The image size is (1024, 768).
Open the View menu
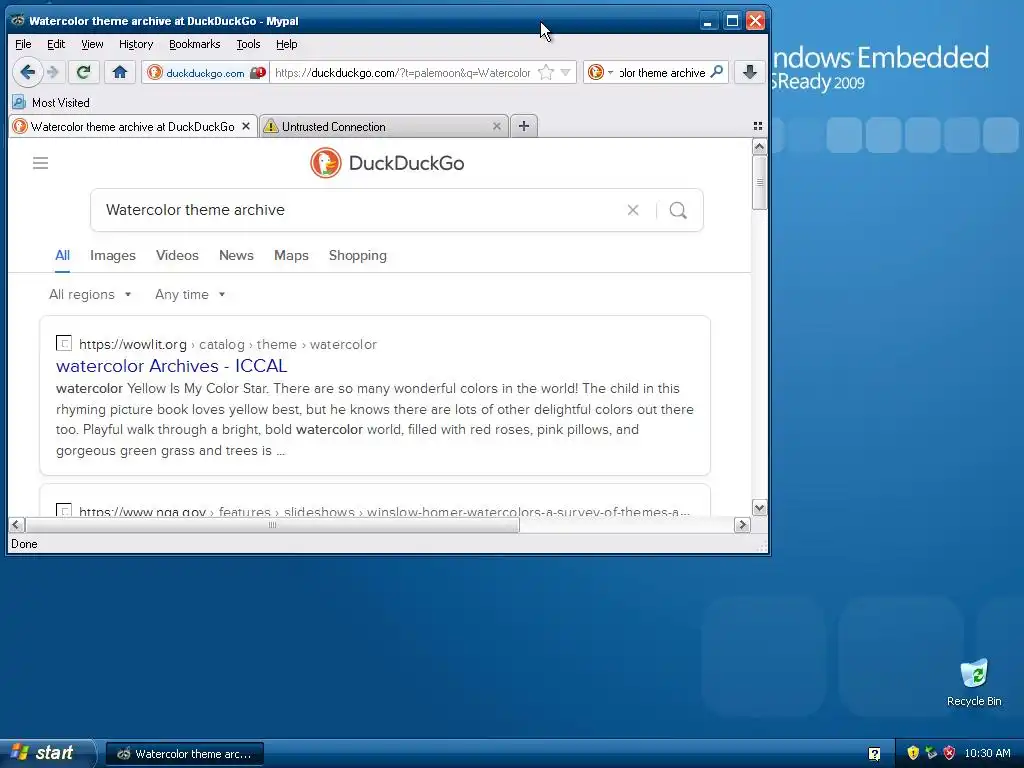[92, 44]
